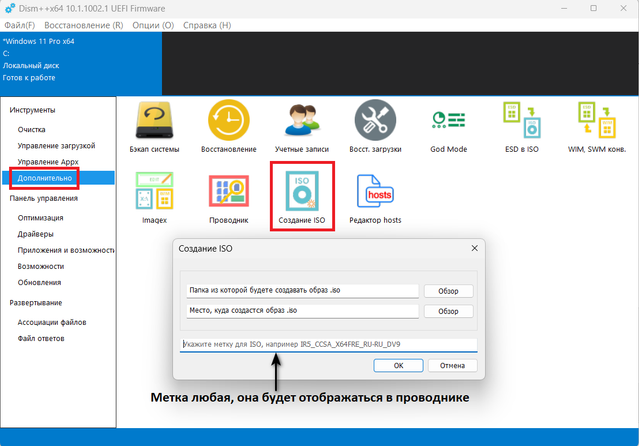Select the Windows 11 Pro x64 image tile

[81, 64]
